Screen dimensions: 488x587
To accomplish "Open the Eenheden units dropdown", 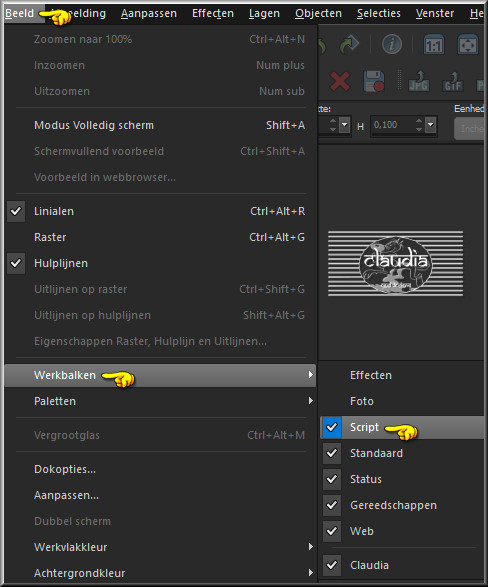I will [470, 128].
